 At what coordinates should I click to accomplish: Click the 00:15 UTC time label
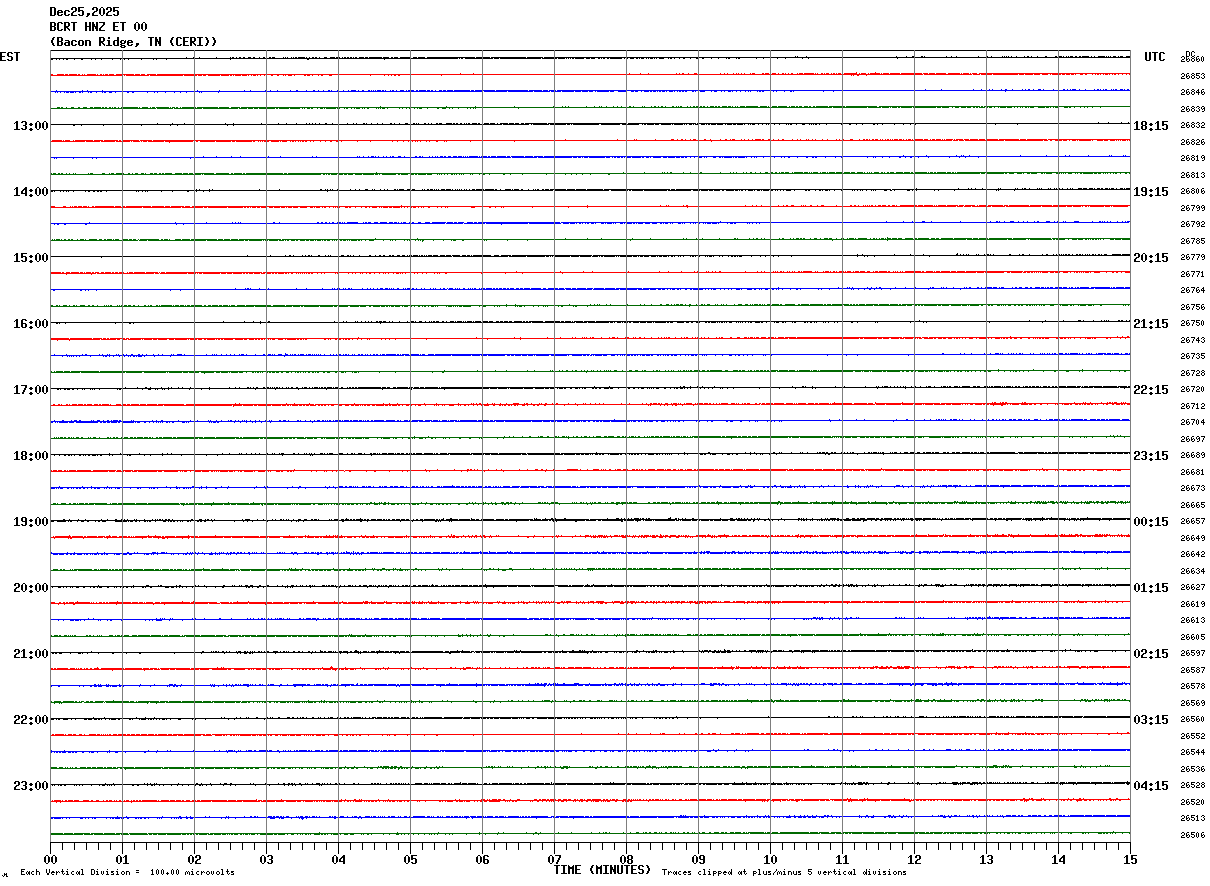(x=1151, y=522)
